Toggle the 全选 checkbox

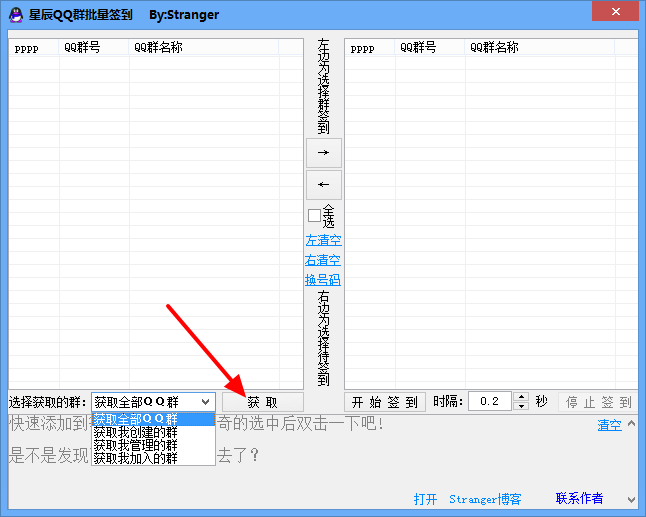click(314, 215)
